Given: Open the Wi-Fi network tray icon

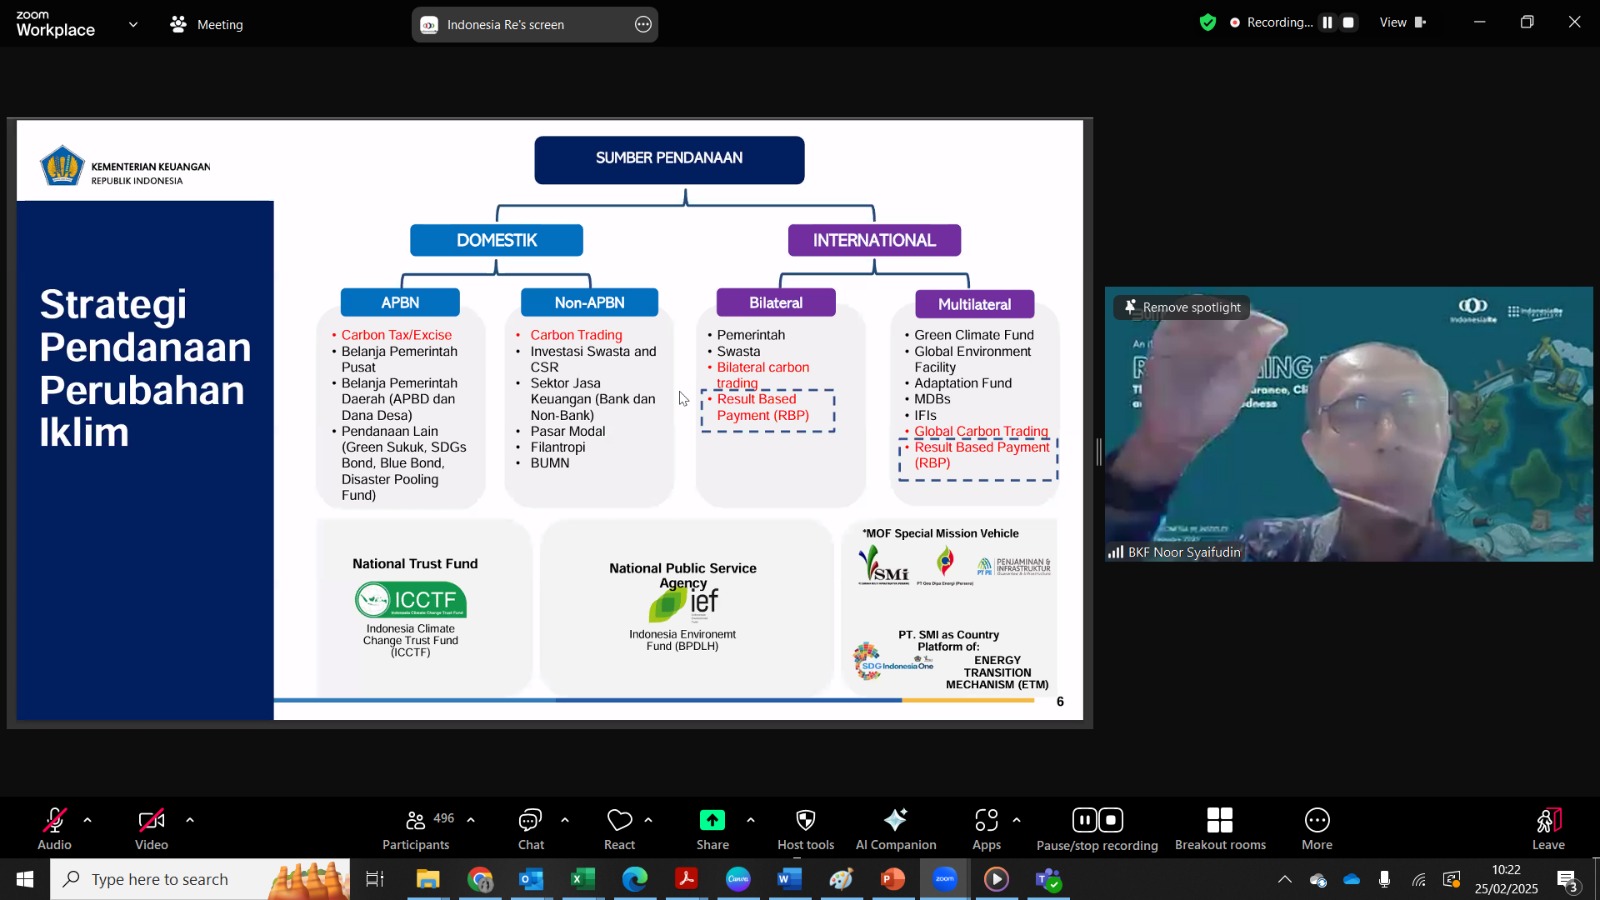Looking at the screenshot, I should (x=1419, y=879).
